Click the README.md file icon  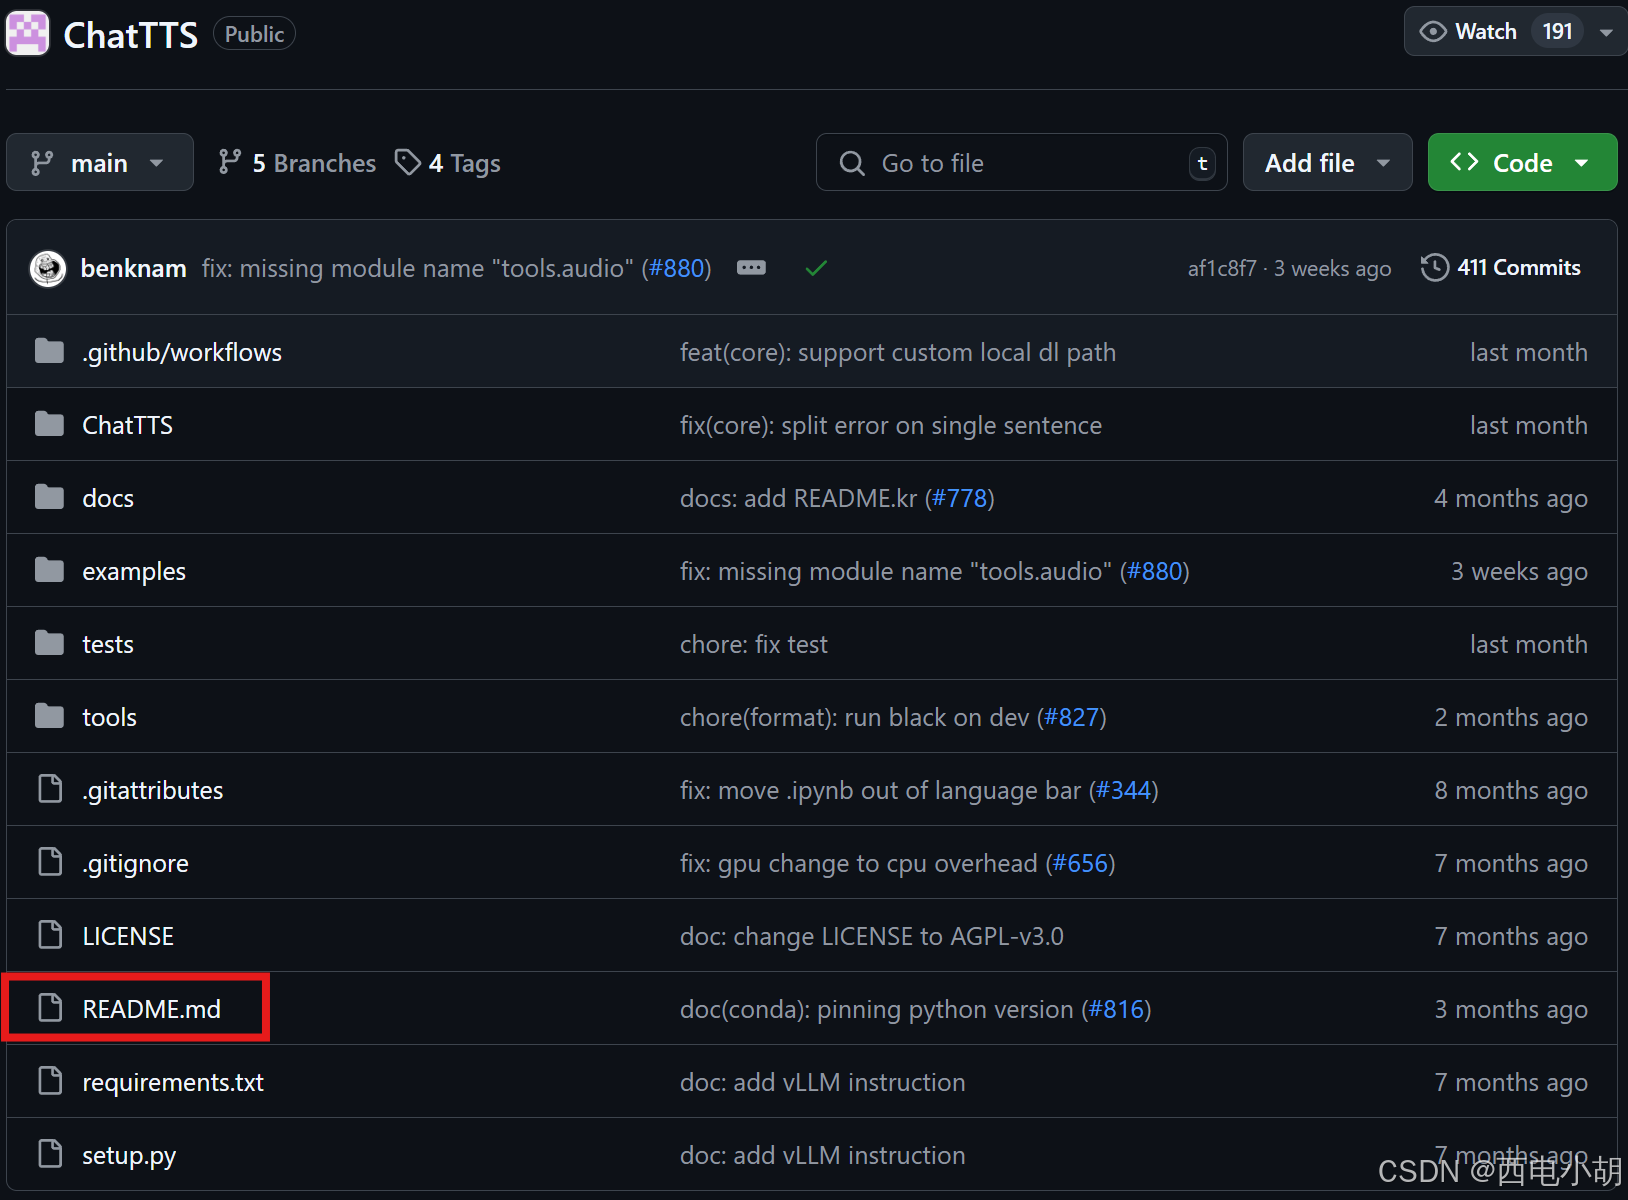(x=50, y=1008)
